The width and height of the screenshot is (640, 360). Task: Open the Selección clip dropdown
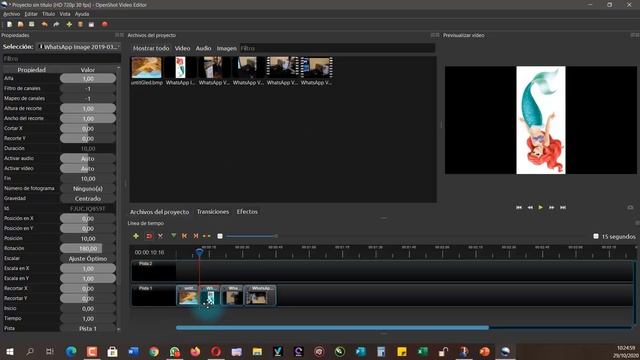(78, 47)
